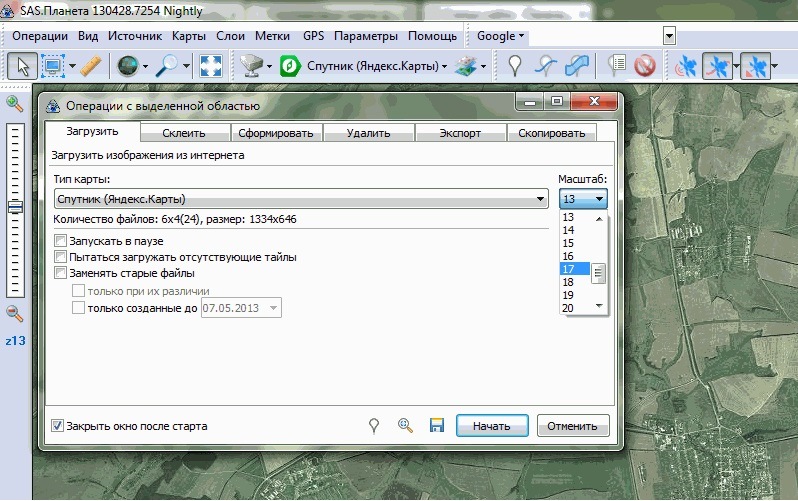Open the Вид menu
Screen dimensions: 798x501
[88, 36]
